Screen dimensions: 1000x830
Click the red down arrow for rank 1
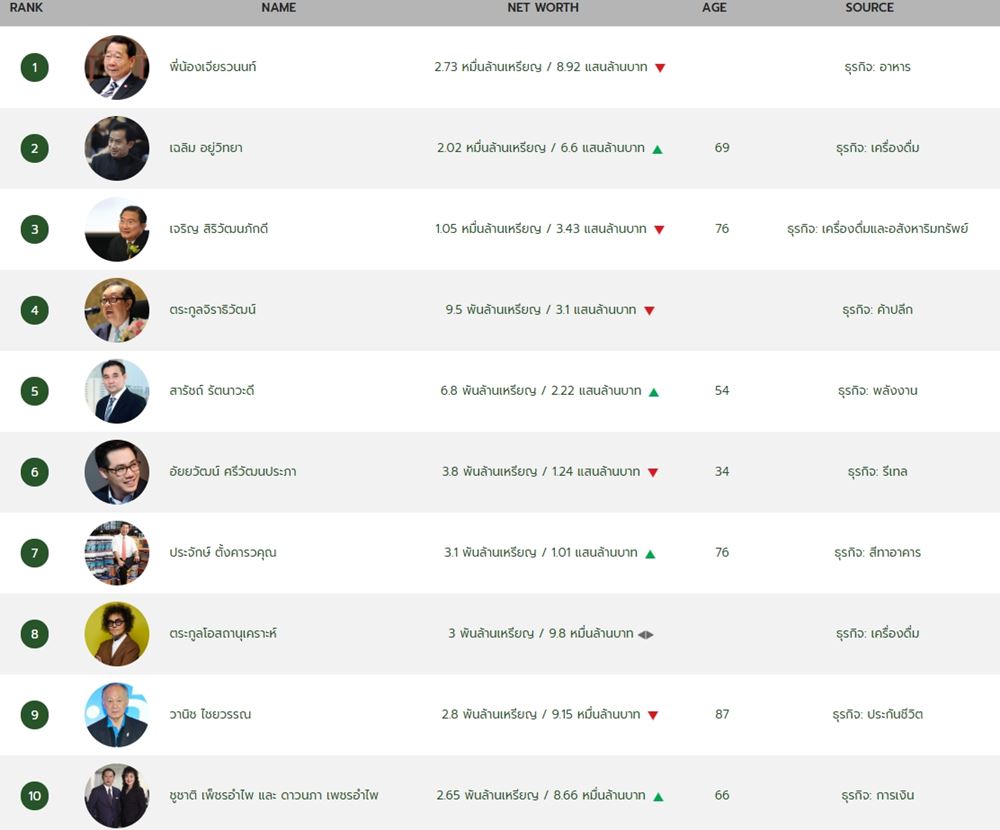click(660, 68)
